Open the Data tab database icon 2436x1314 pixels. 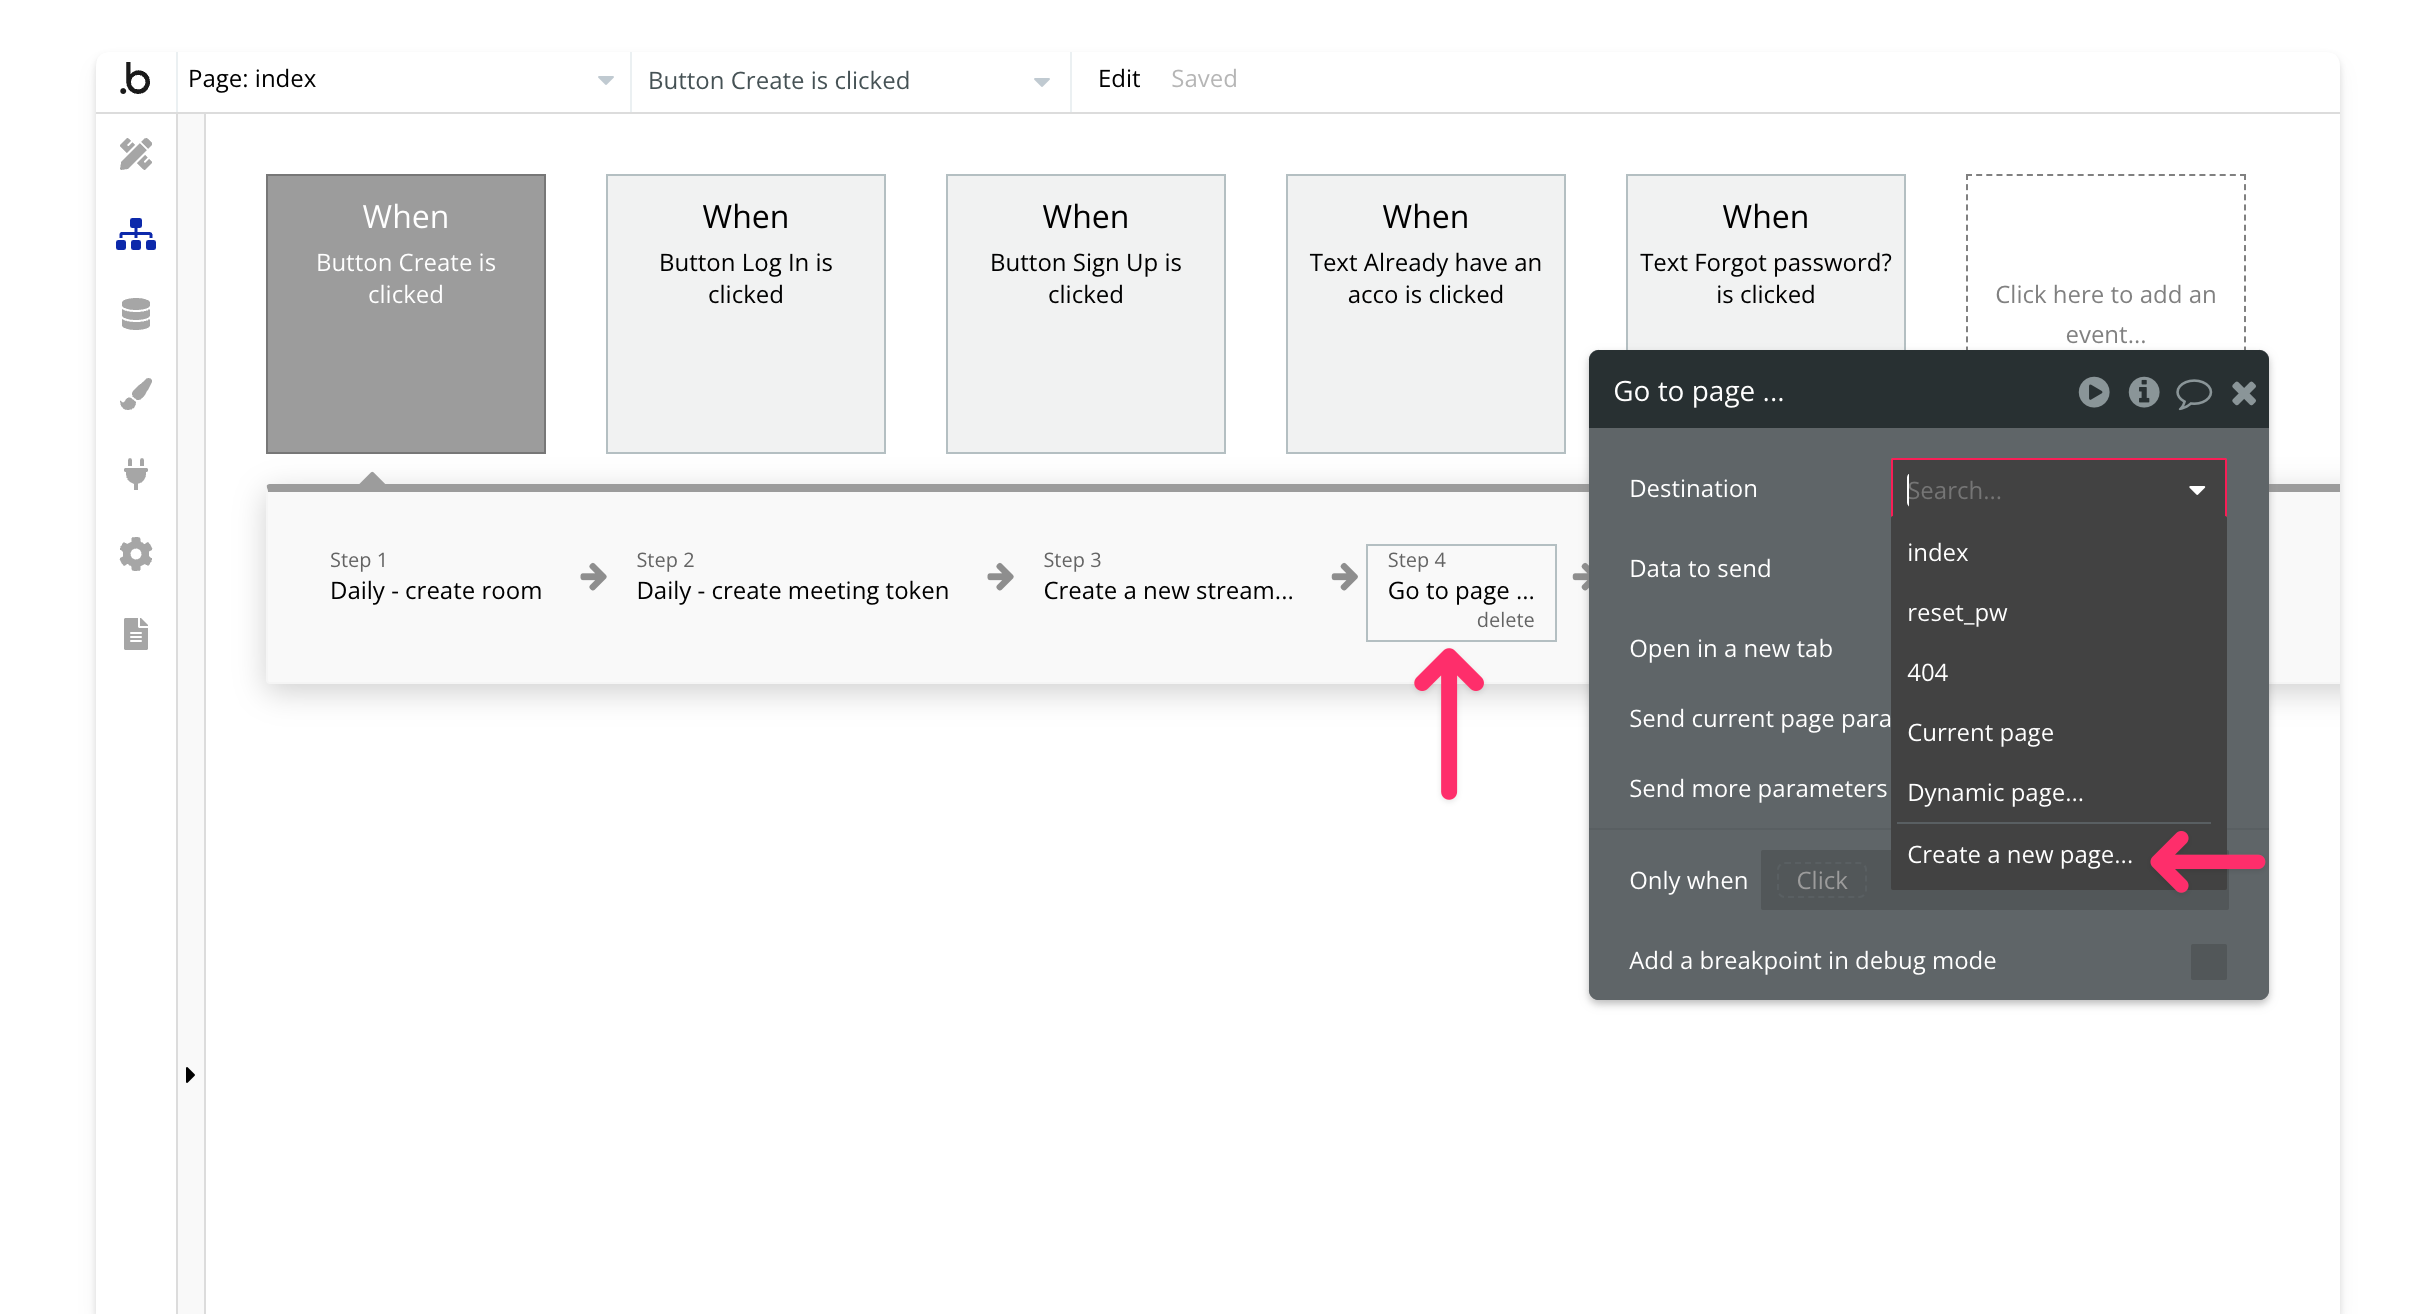click(x=136, y=314)
